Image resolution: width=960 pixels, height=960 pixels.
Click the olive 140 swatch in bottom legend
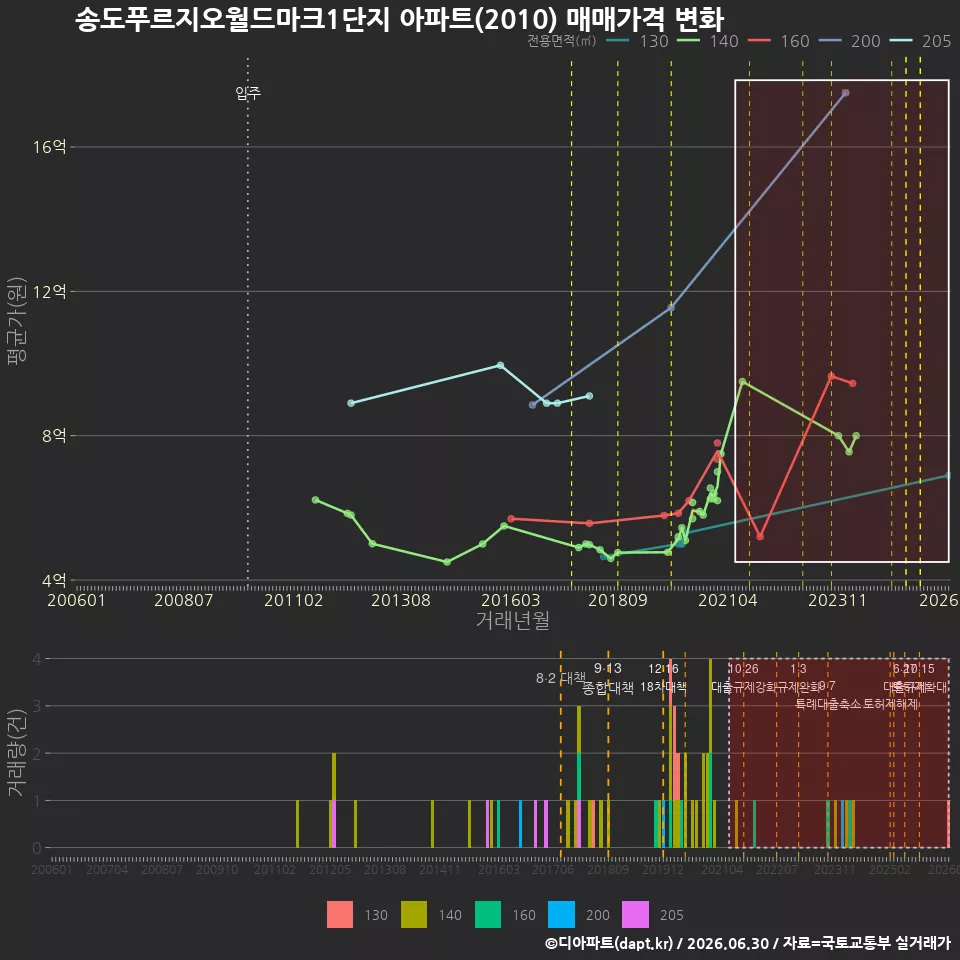[414, 915]
